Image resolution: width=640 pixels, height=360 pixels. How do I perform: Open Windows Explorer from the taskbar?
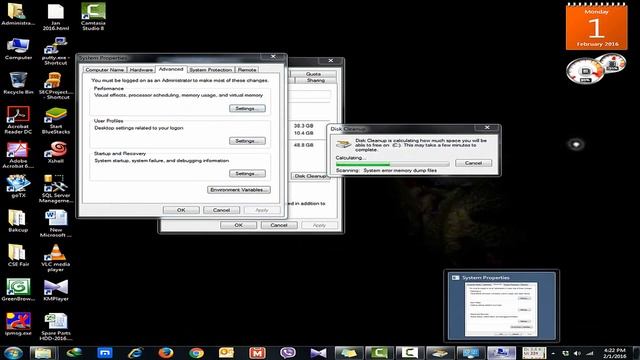[42, 353]
